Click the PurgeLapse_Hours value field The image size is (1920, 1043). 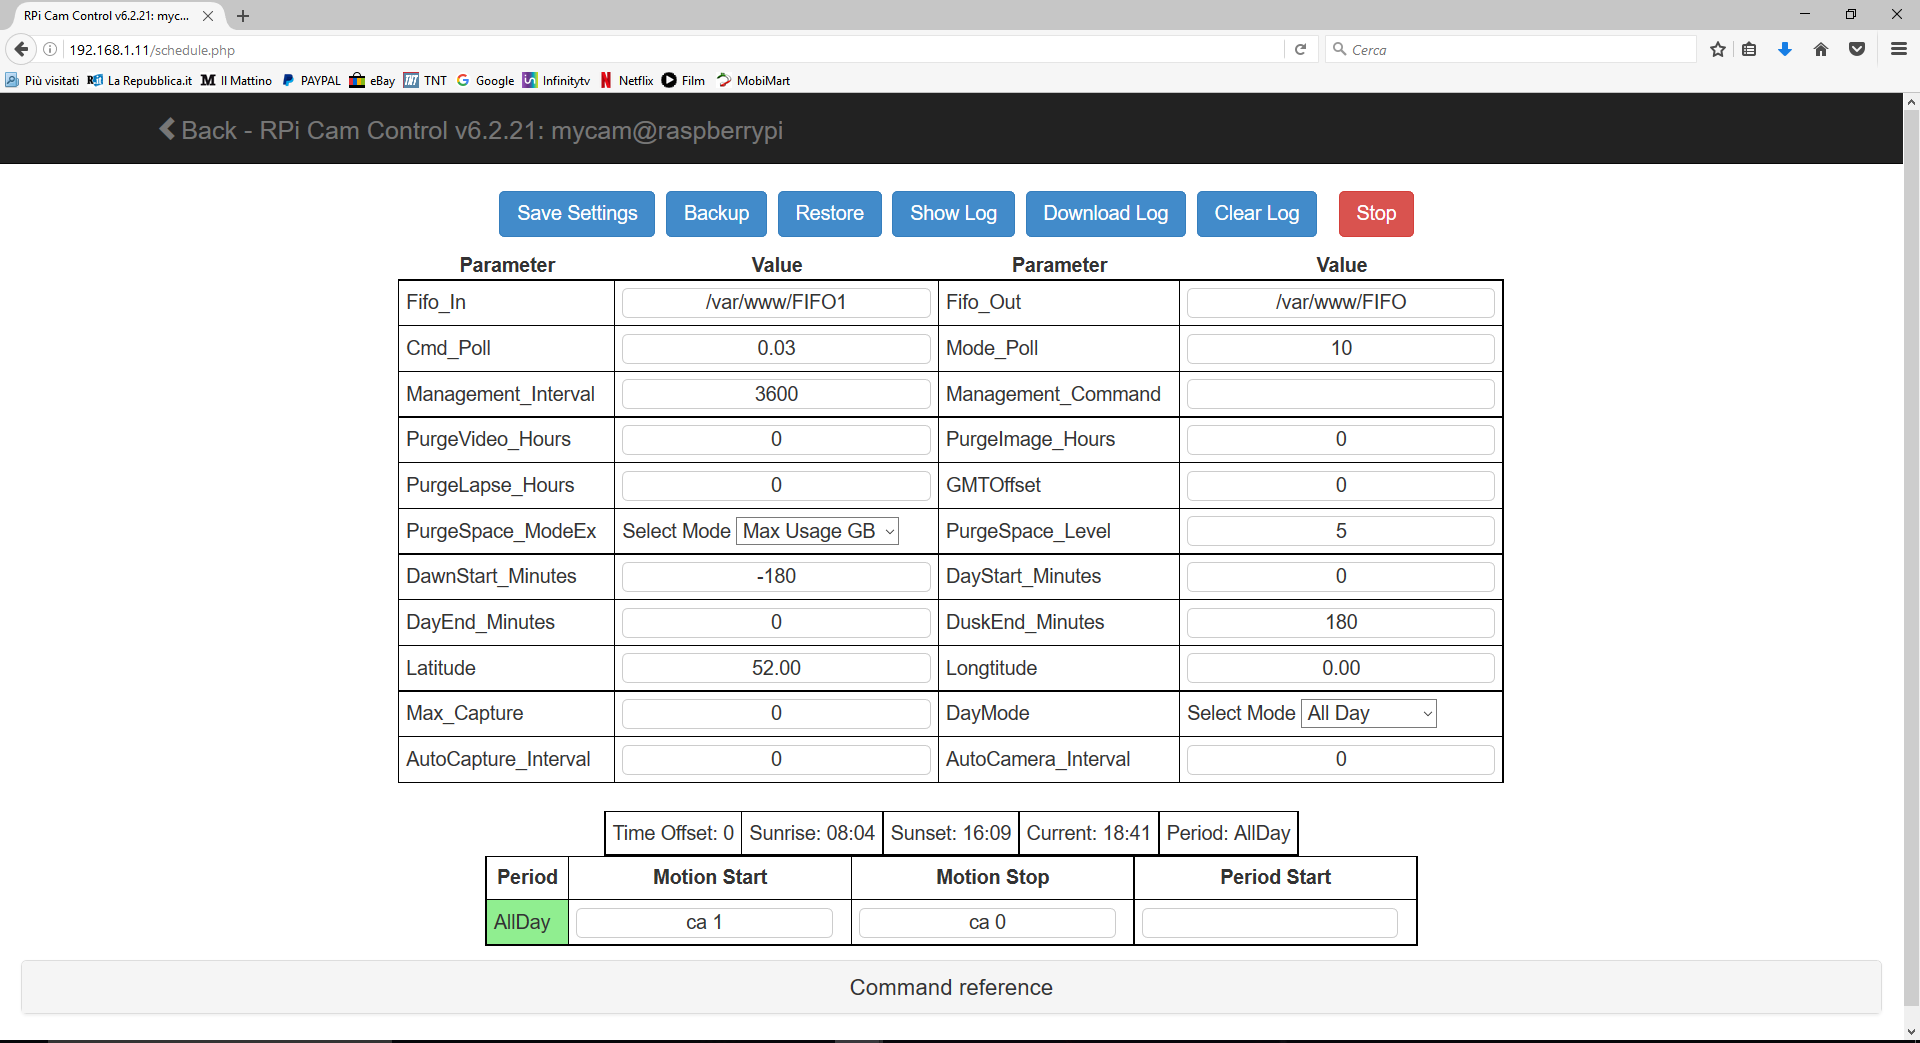coord(776,486)
